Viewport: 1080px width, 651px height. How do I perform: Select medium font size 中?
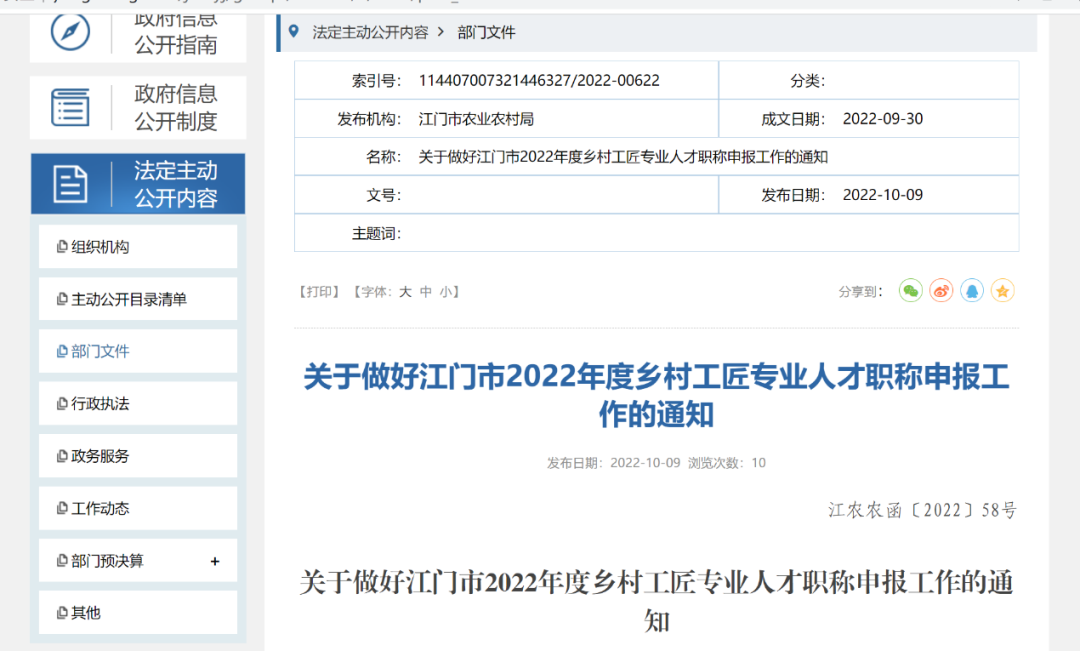(424, 291)
